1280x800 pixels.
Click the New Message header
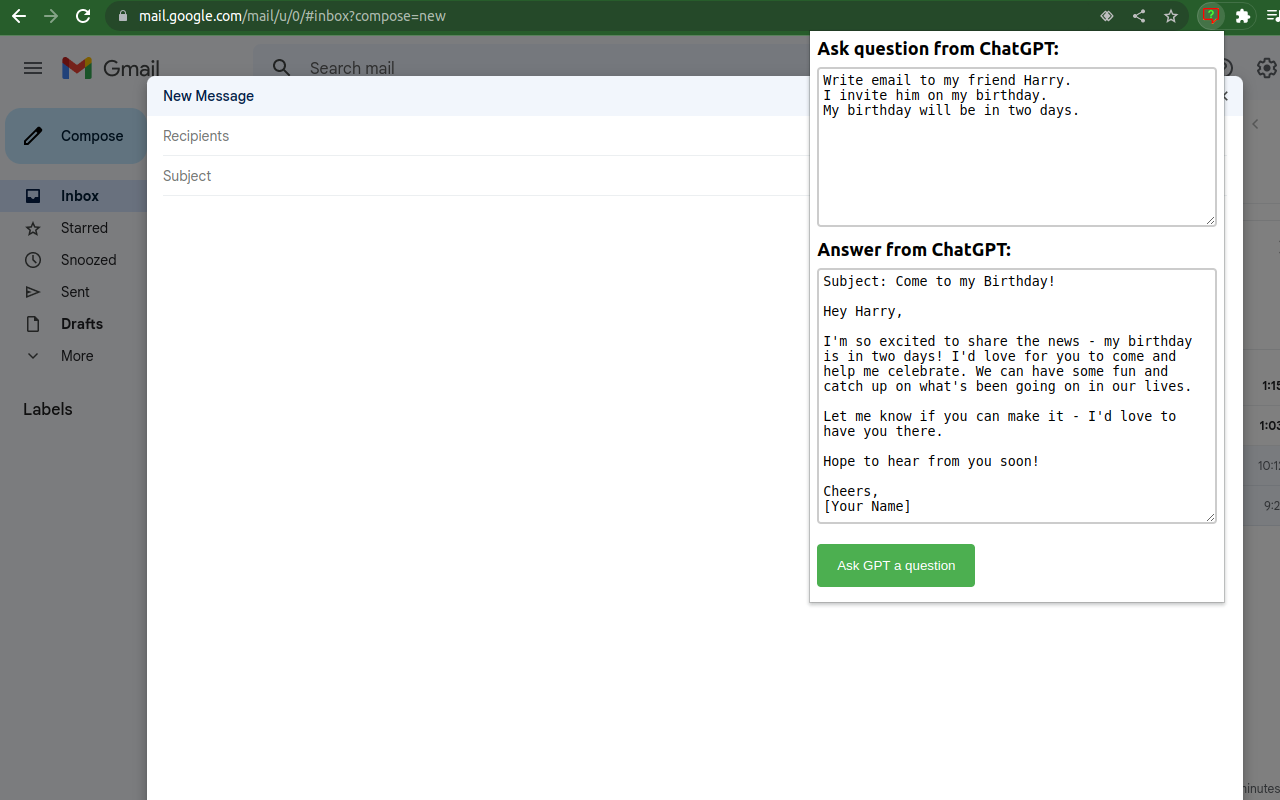click(208, 96)
